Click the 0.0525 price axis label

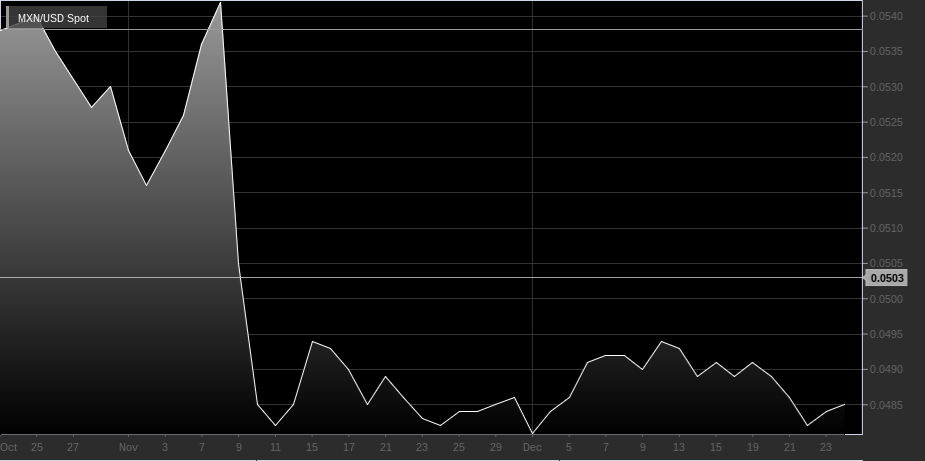pyautogui.click(x=887, y=123)
